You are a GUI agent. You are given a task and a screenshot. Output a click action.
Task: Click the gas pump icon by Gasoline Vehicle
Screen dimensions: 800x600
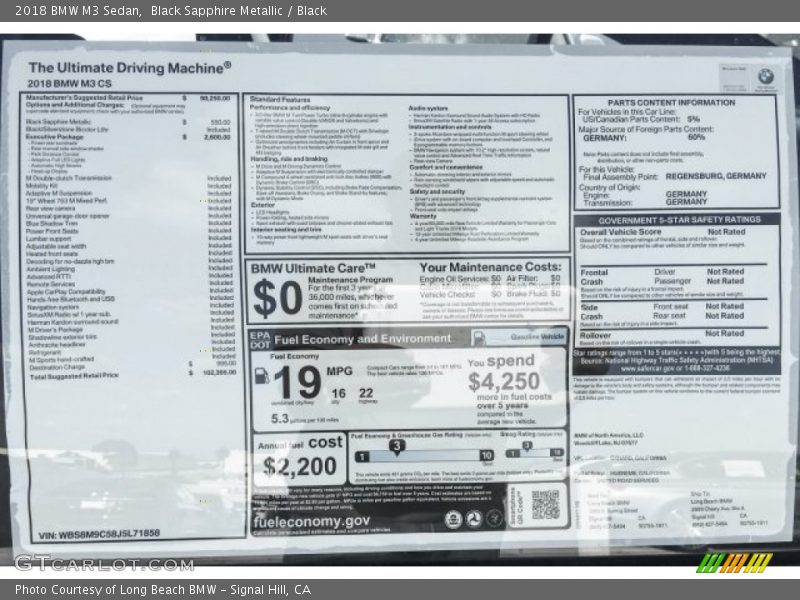tap(479, 338)
